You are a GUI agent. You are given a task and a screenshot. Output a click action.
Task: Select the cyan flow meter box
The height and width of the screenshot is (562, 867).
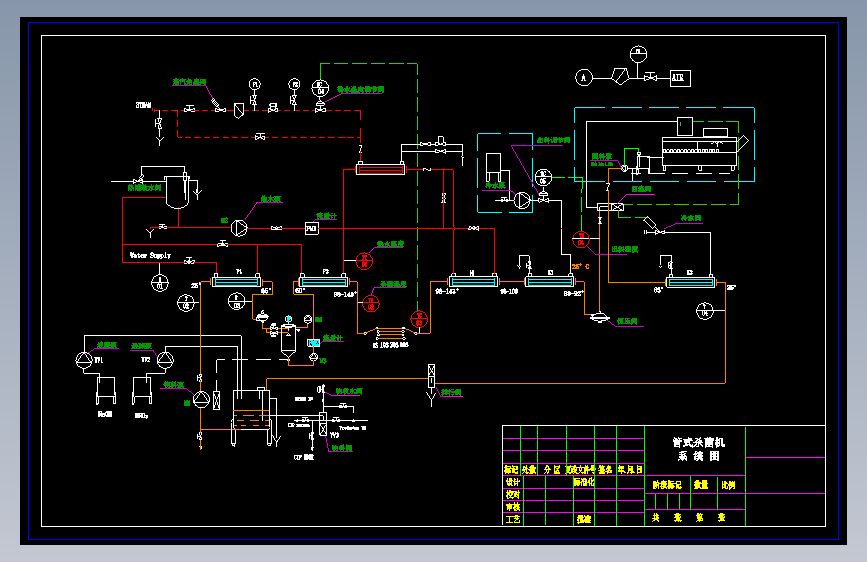click(314, 343)
